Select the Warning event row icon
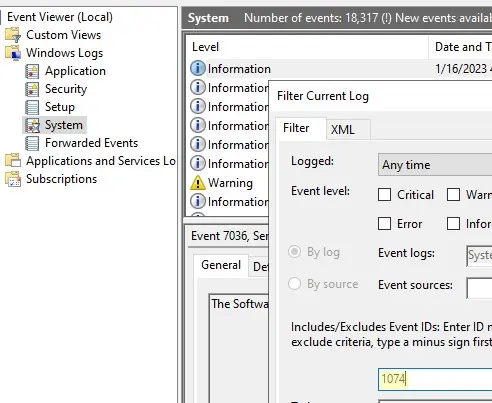This screenshot has width=492, height=403. click(198, 183)
